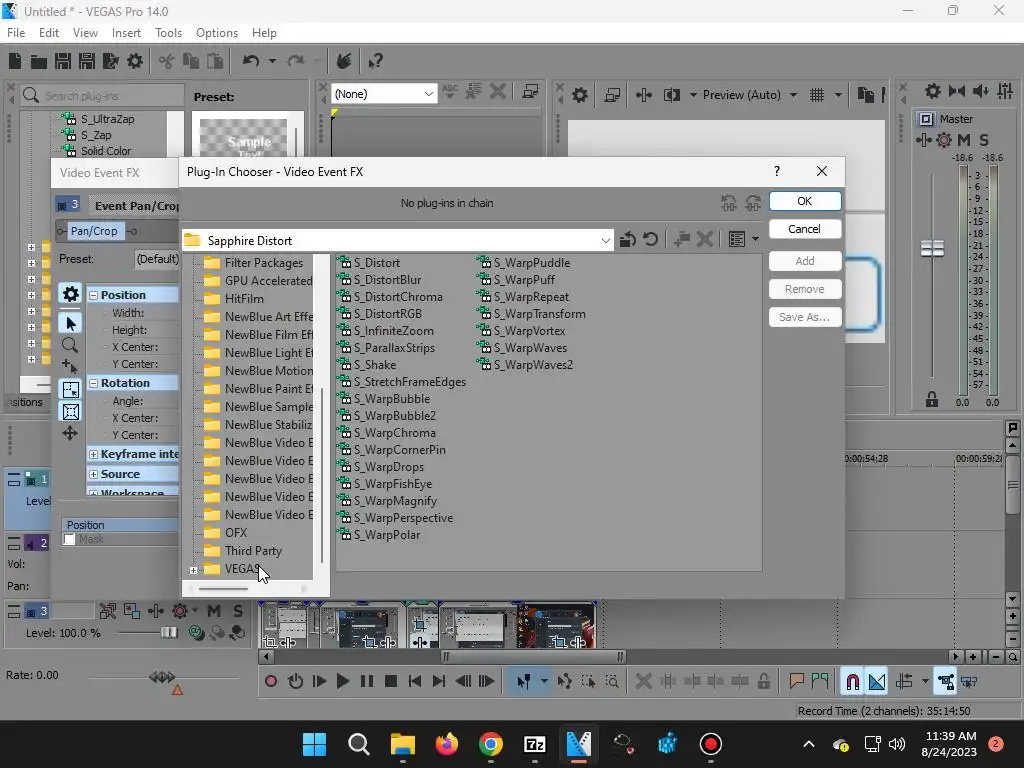Click the Pan/Crop Show Properties gear icon
This screenshot has width=1024, height=768.
pos(71,294)
